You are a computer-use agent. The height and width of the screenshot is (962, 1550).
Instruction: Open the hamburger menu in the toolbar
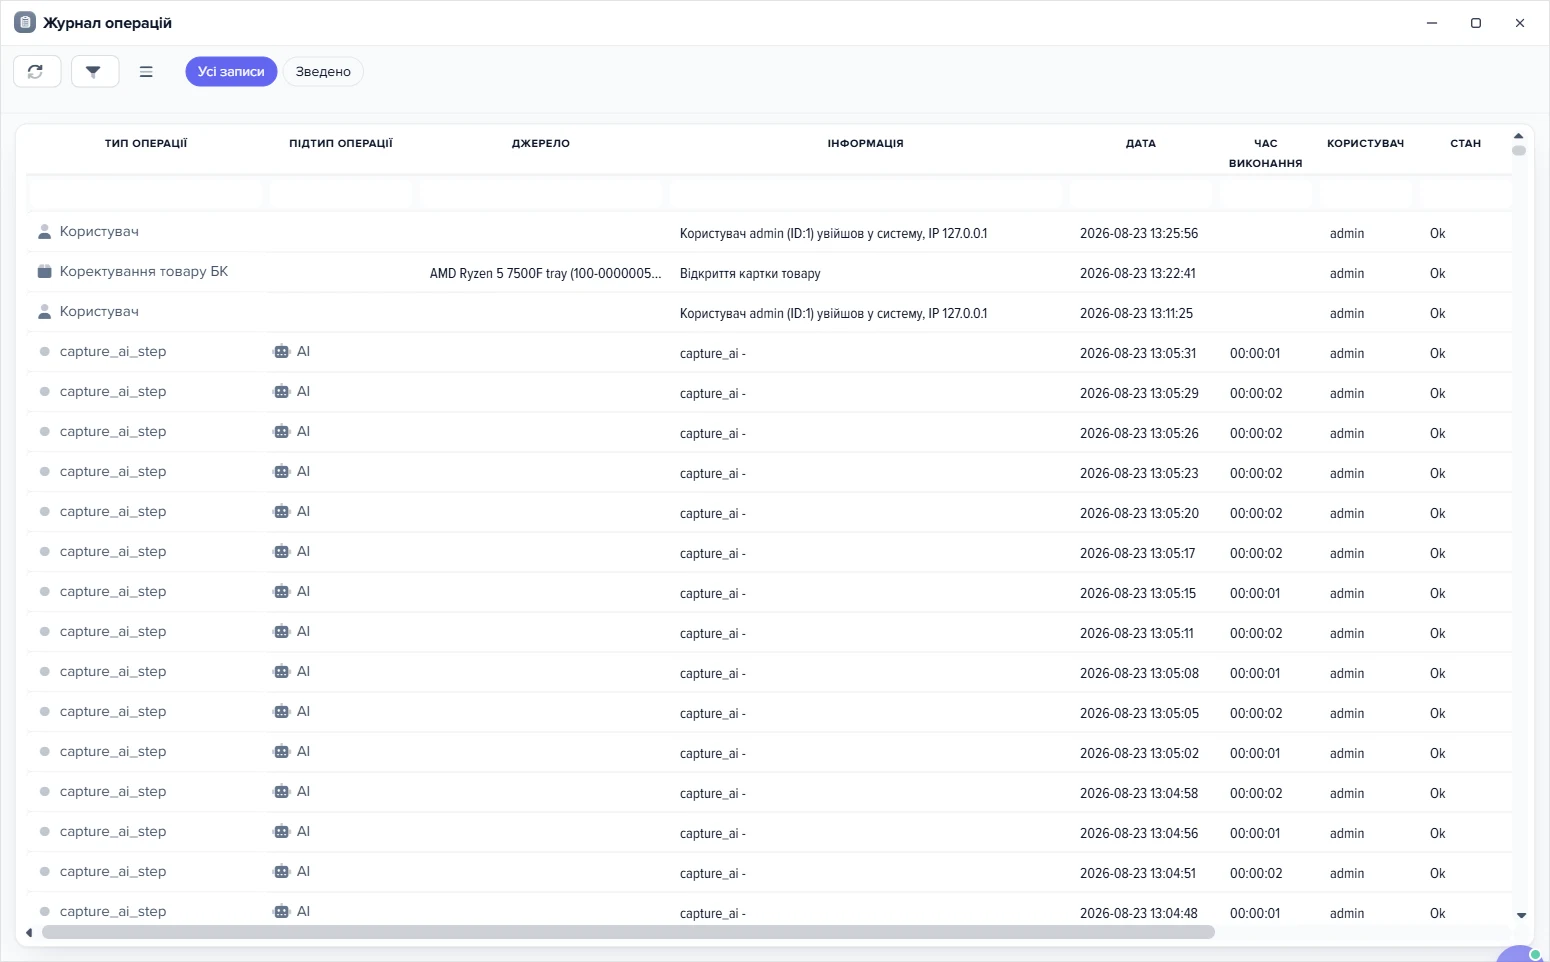[146, 71]
